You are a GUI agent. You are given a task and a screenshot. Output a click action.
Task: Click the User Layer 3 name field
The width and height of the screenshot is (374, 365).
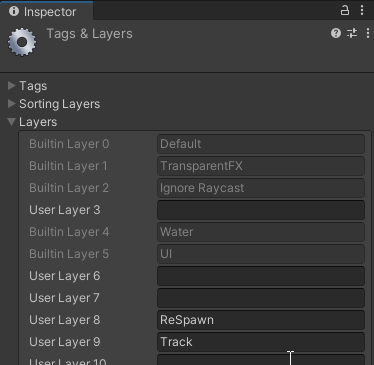coord(261,210)
